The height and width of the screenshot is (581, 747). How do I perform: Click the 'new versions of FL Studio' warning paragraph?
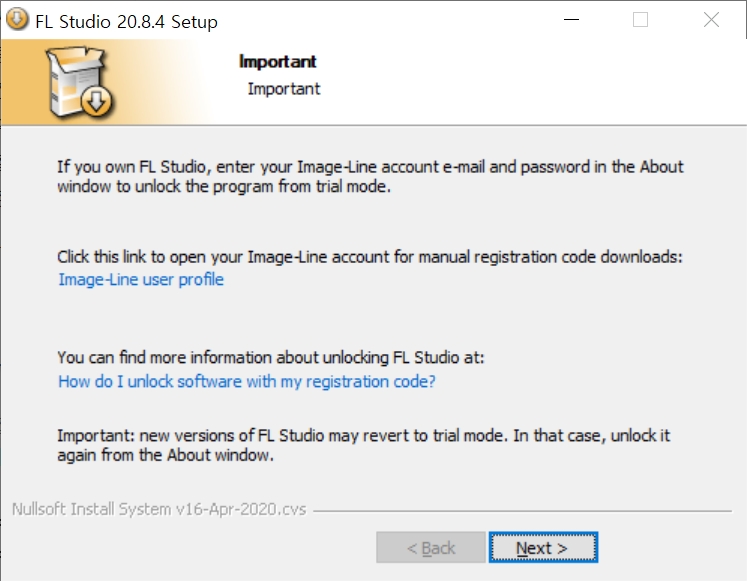(363, 445)
